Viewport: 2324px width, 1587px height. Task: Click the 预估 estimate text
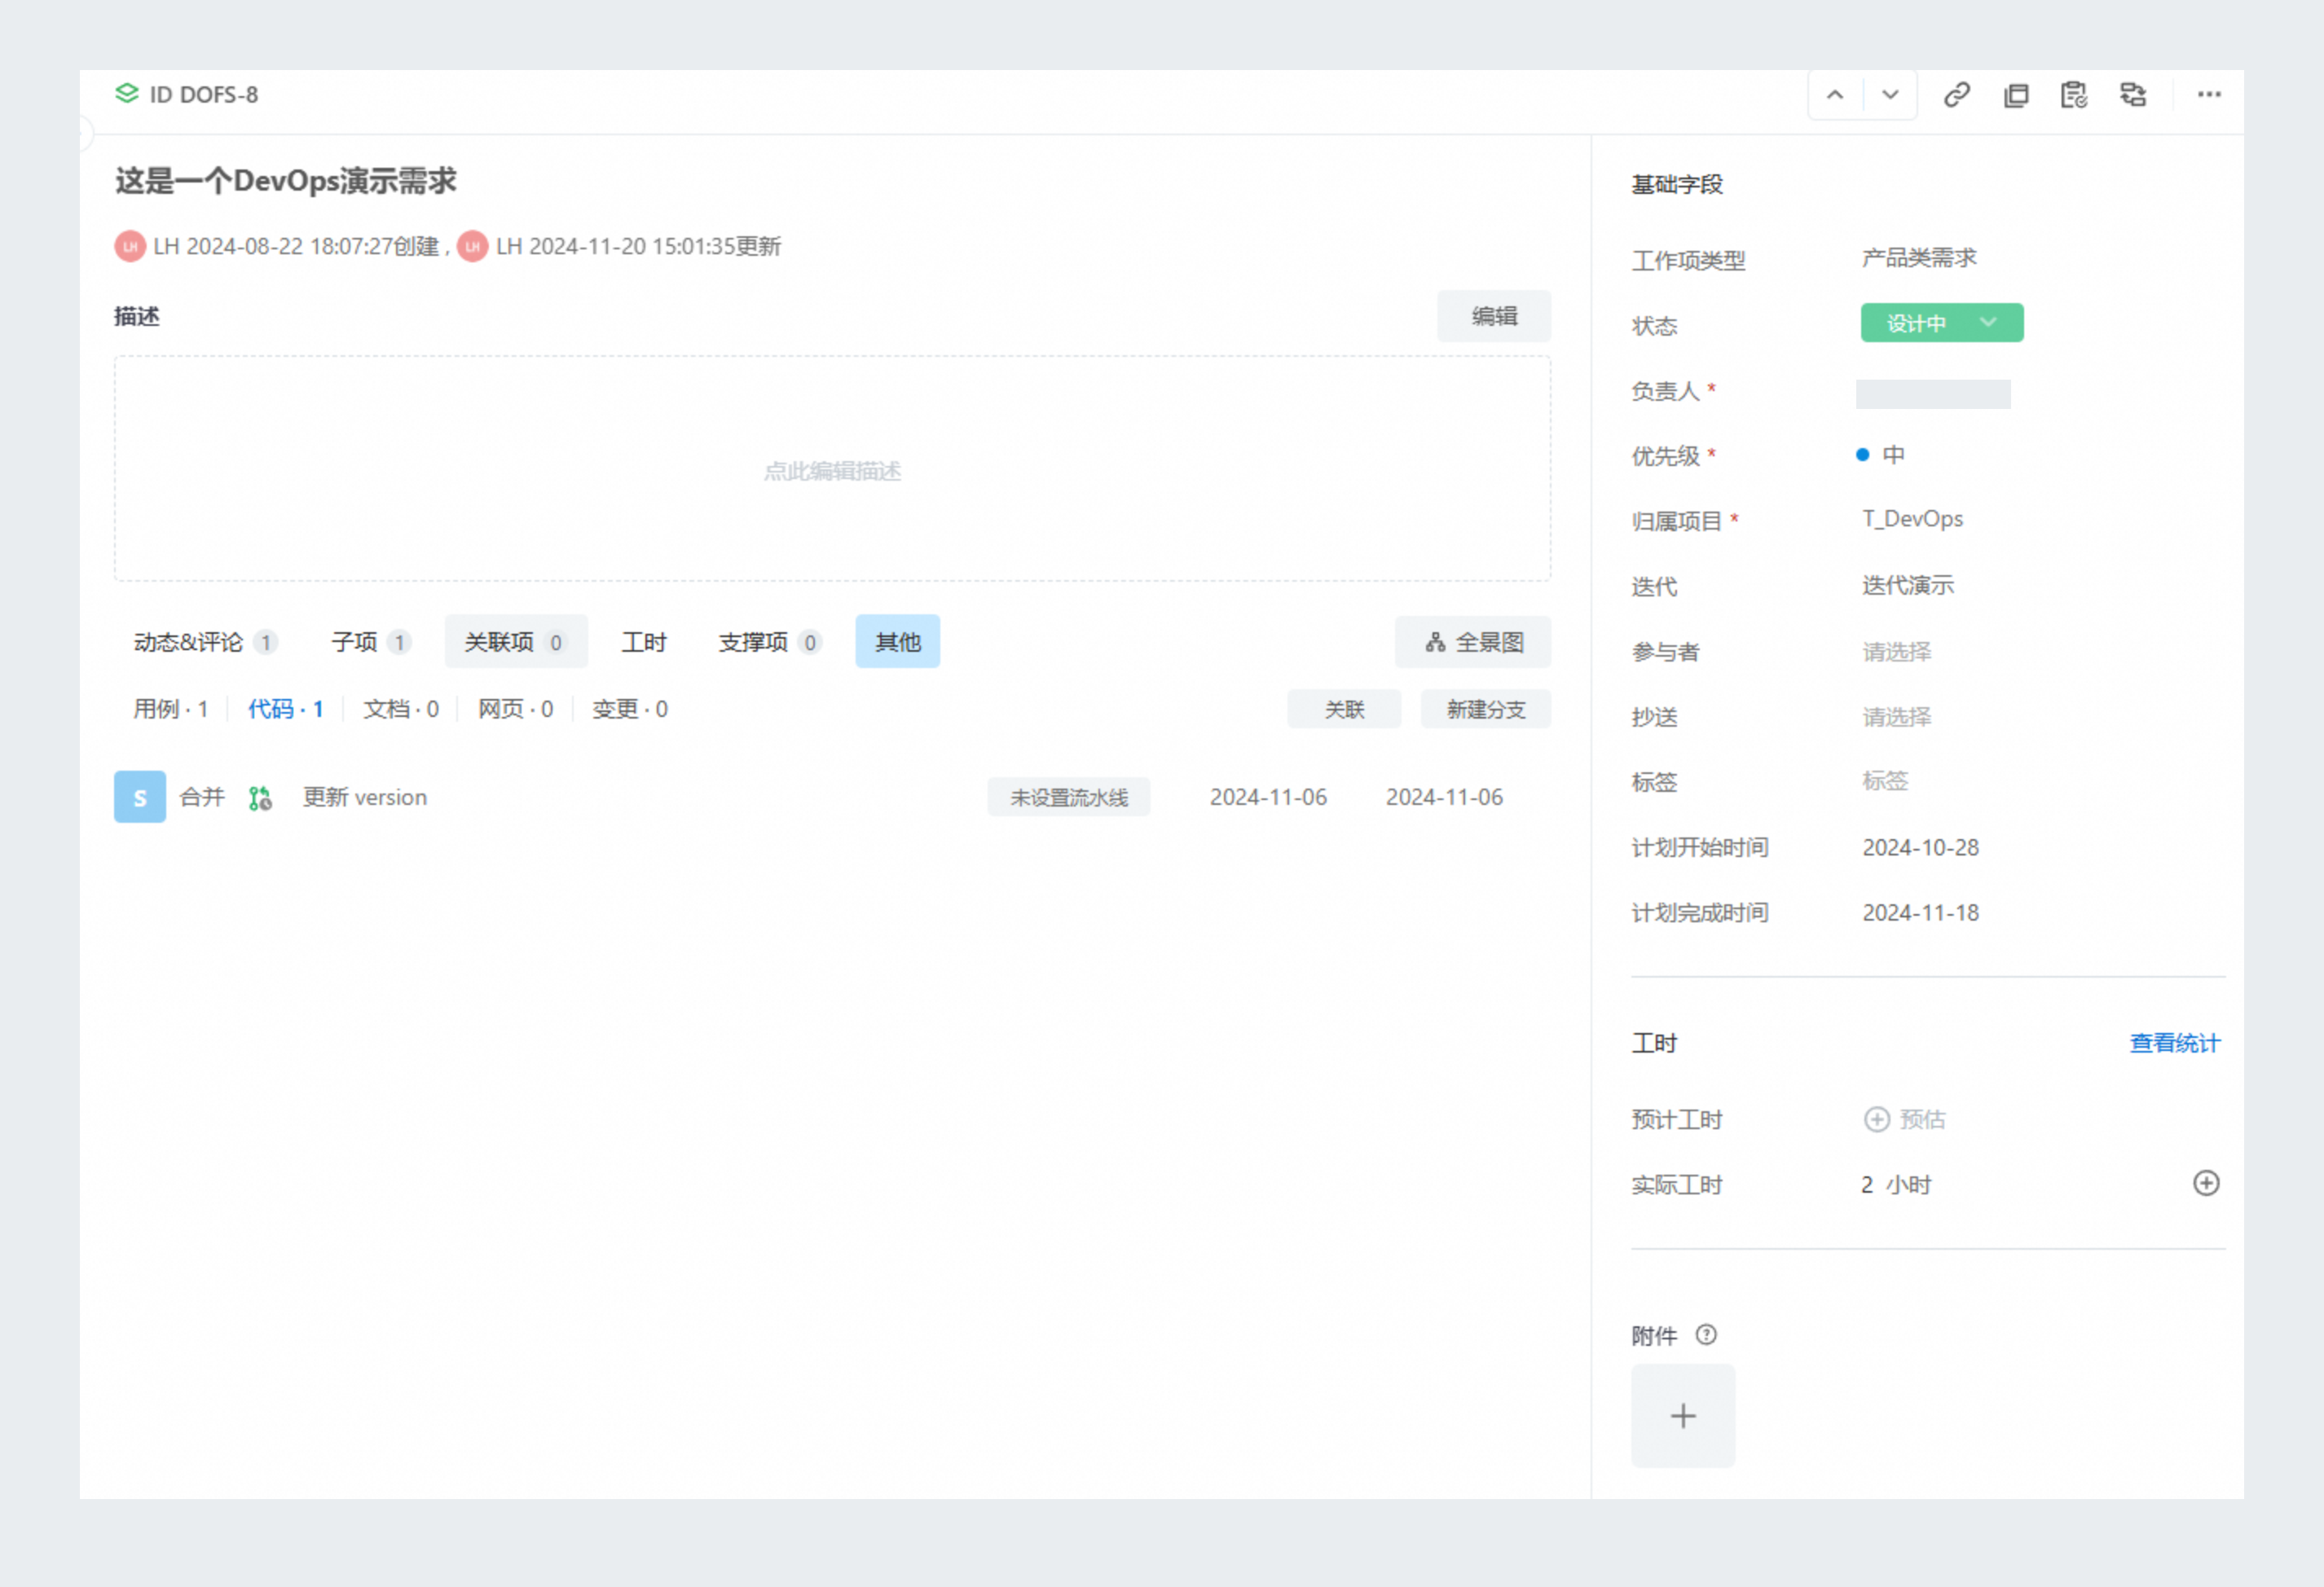1923,1119
